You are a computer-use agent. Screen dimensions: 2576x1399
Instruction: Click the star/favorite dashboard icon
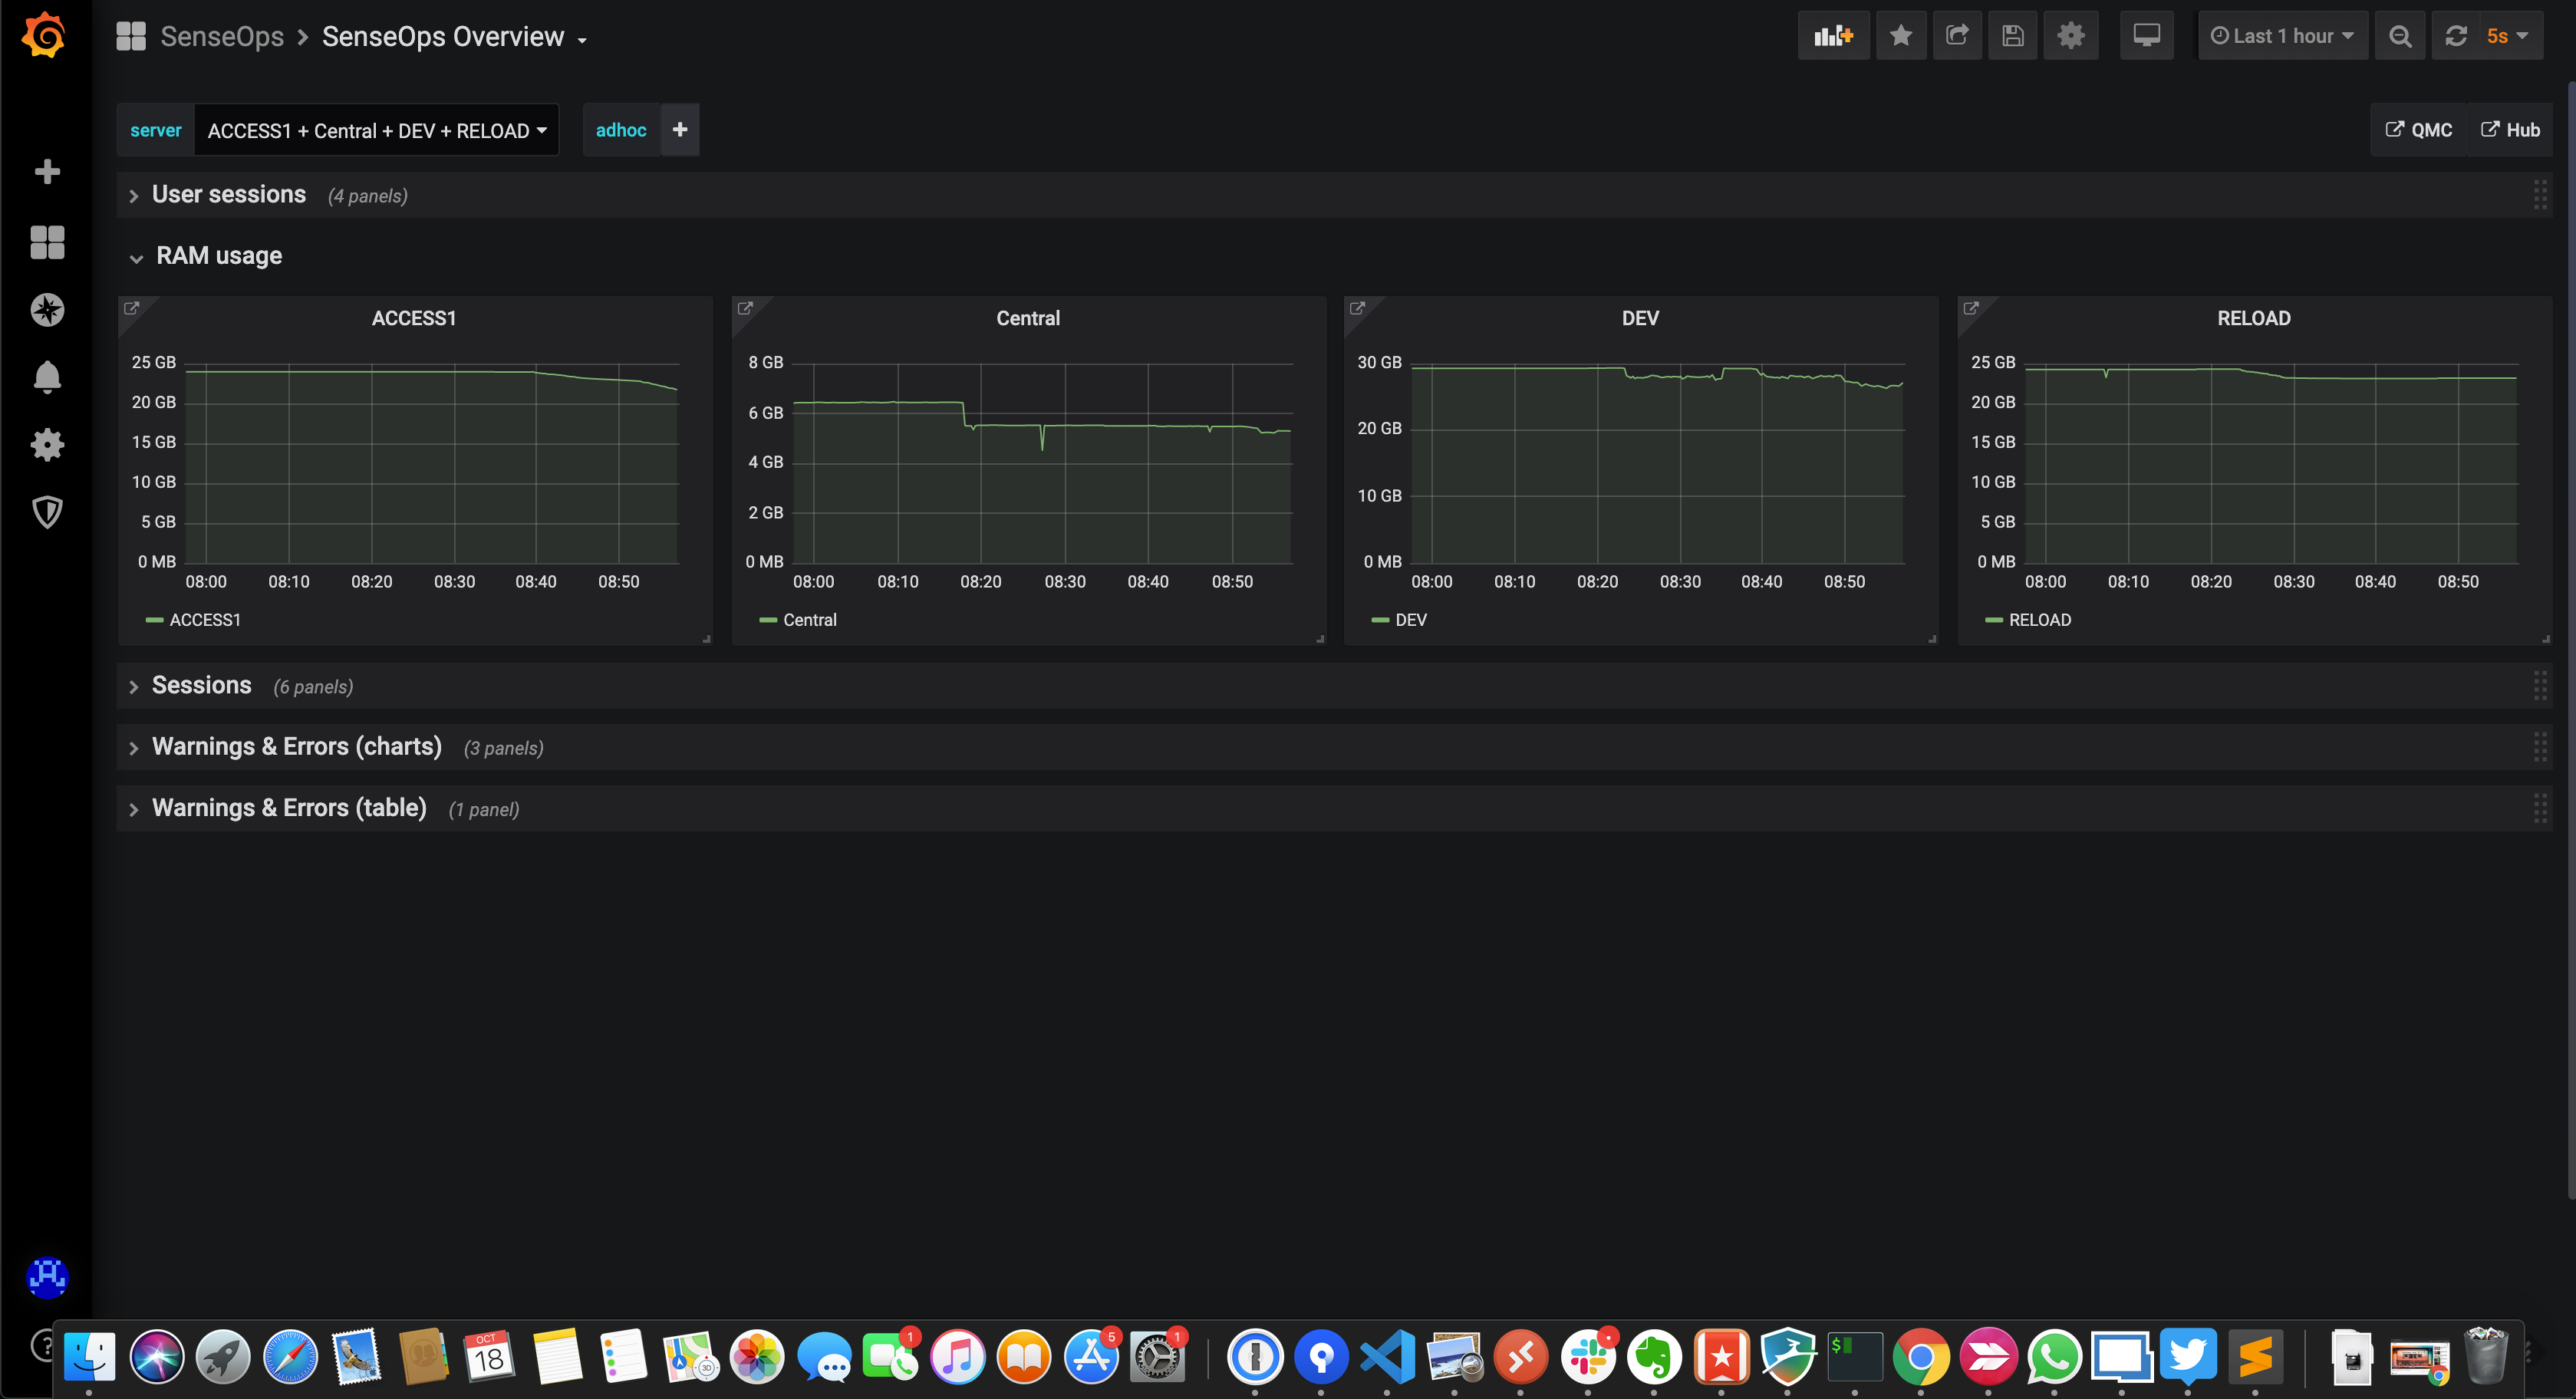(1901, 35)
